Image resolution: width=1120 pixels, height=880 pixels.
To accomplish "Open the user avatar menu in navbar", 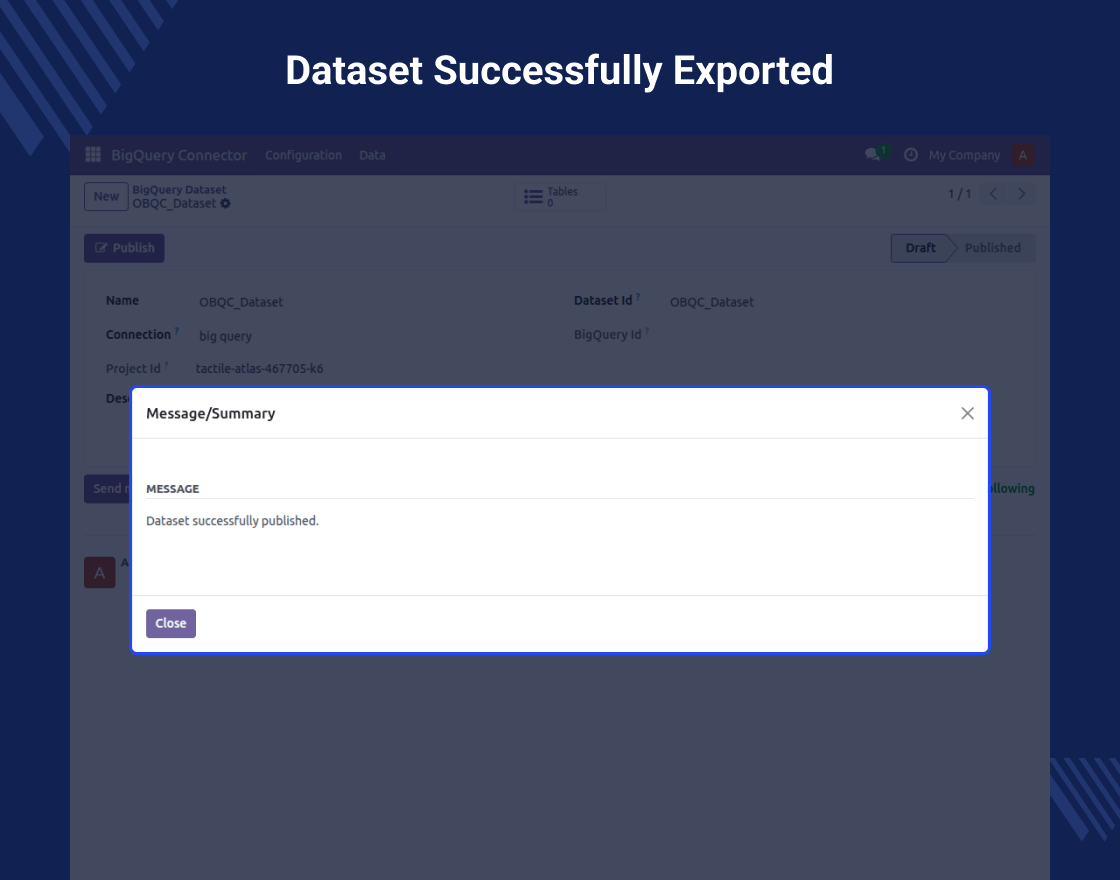I will pyautogui.click(x=1023, y=155).
